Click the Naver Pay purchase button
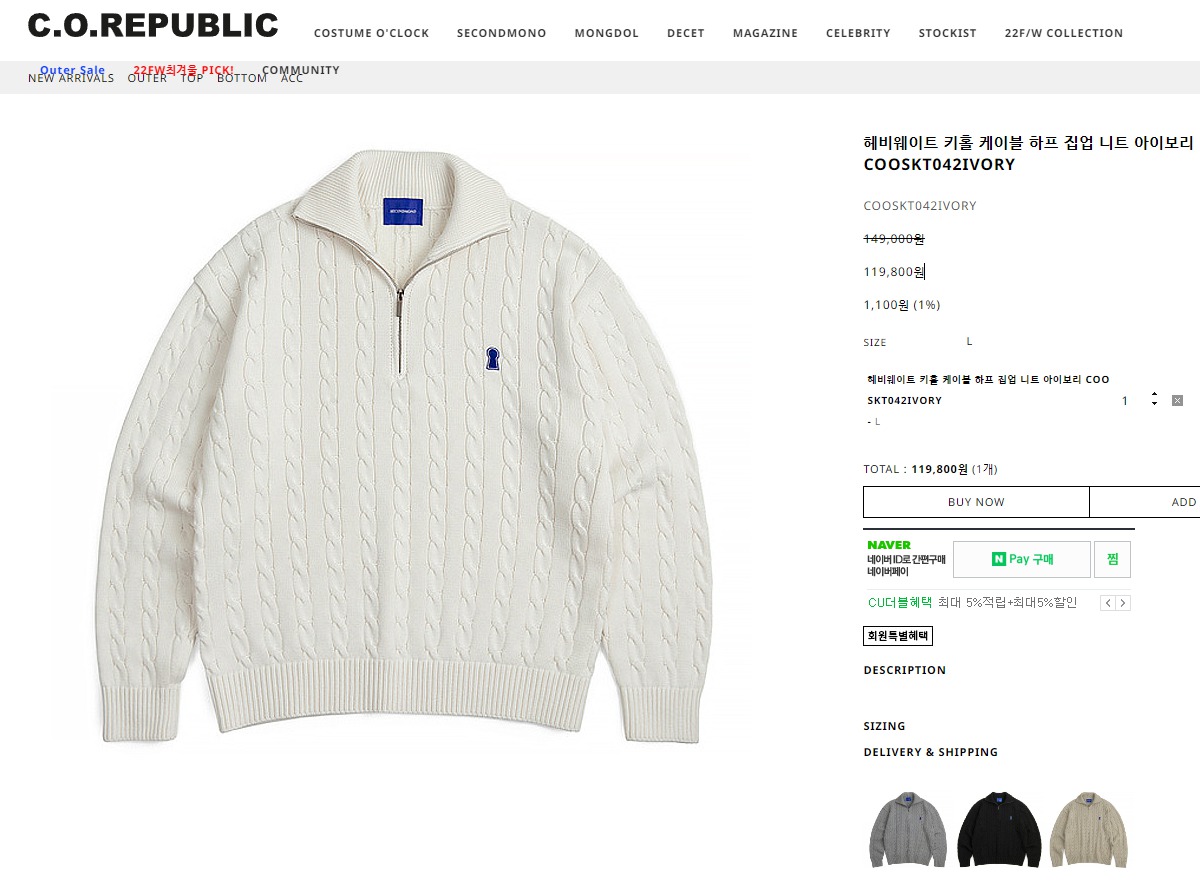The image size is (1200, 892). (x=1021, y=559)
